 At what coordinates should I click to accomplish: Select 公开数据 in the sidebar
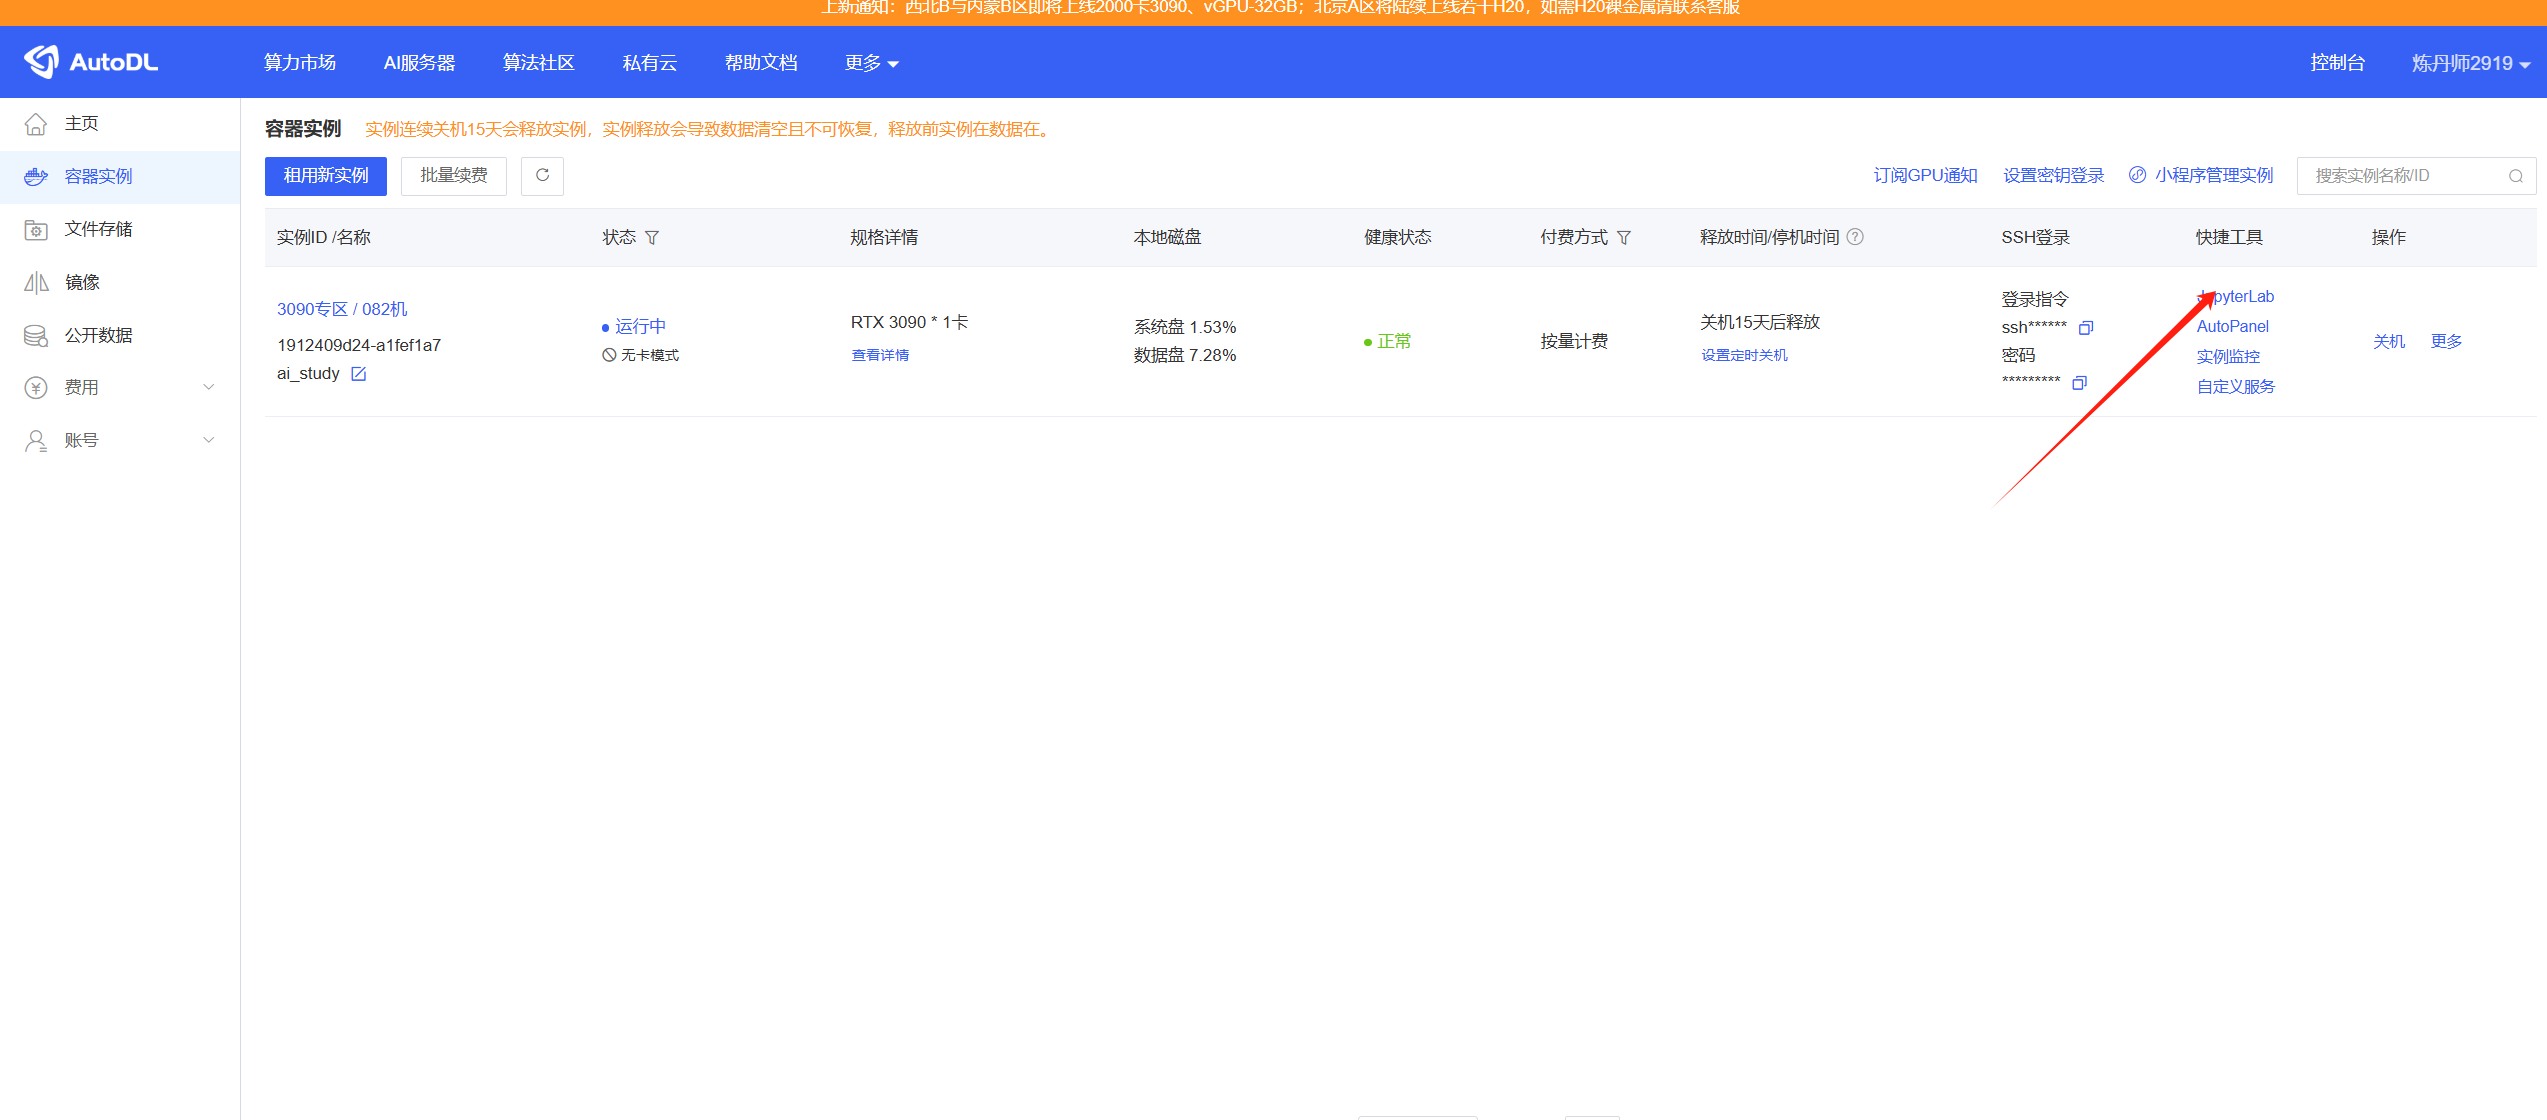coord(120,336)
